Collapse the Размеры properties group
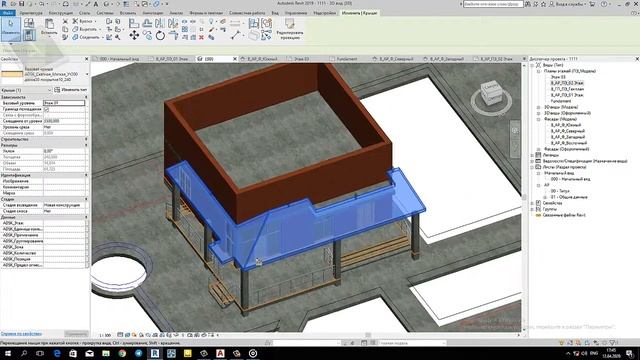 [86, 145]
